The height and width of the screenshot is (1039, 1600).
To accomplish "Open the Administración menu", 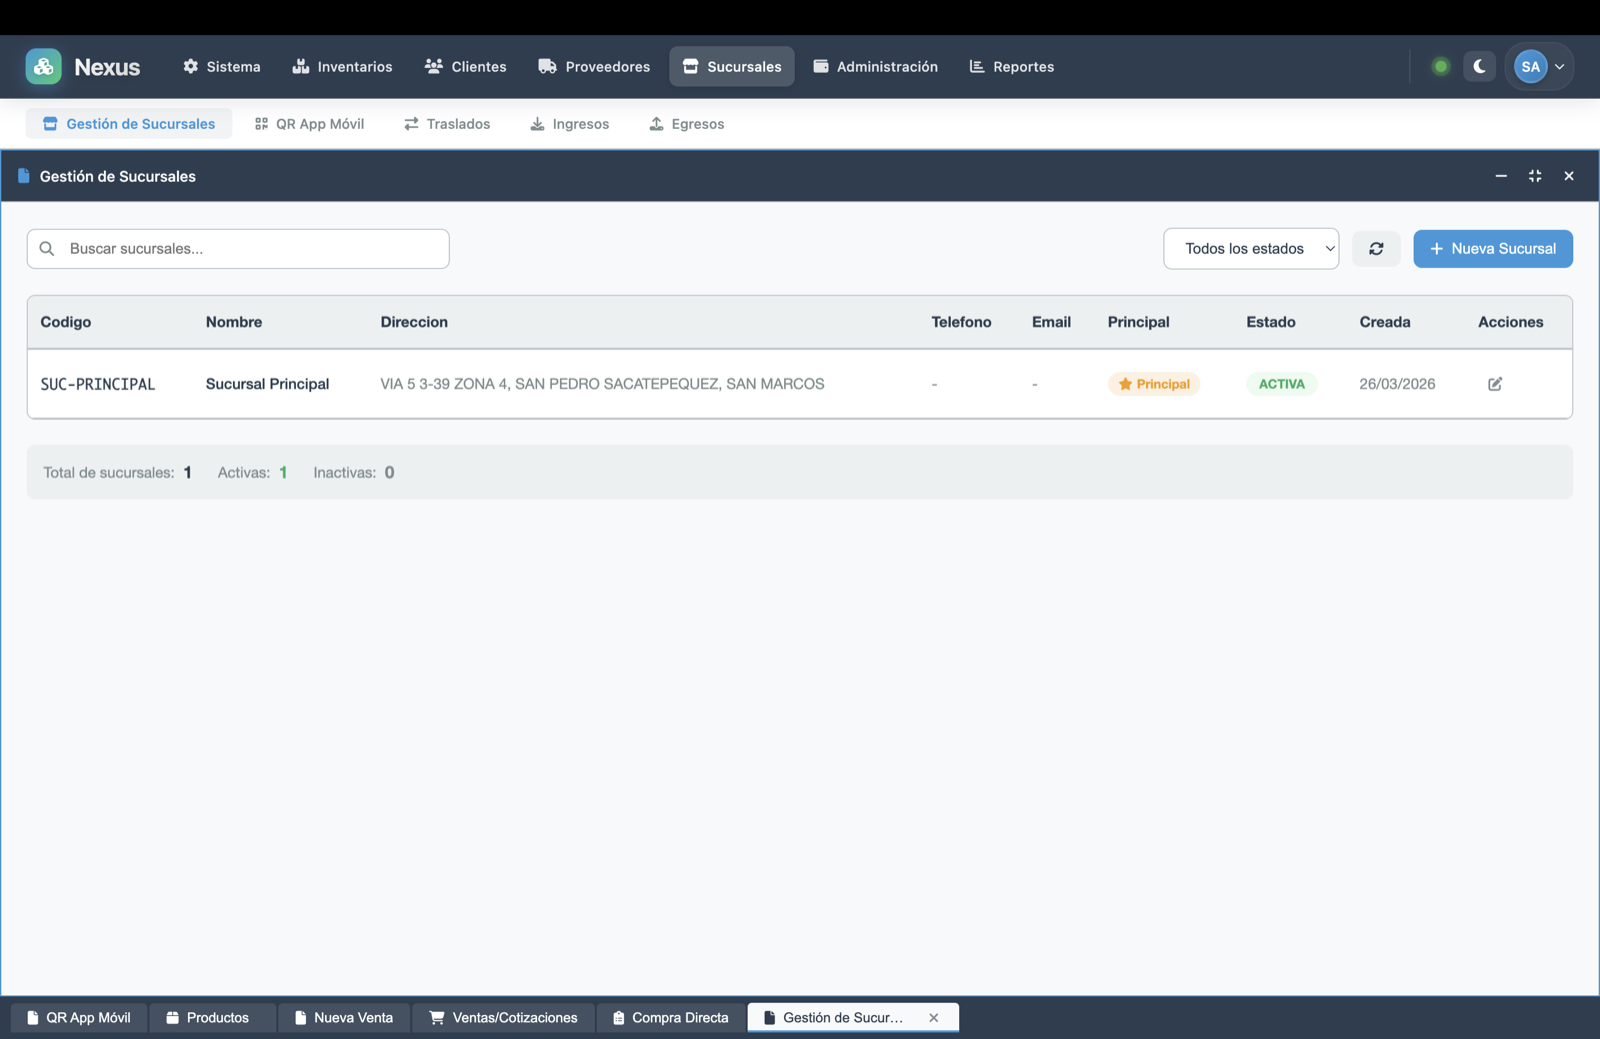I will coord(875,66).
